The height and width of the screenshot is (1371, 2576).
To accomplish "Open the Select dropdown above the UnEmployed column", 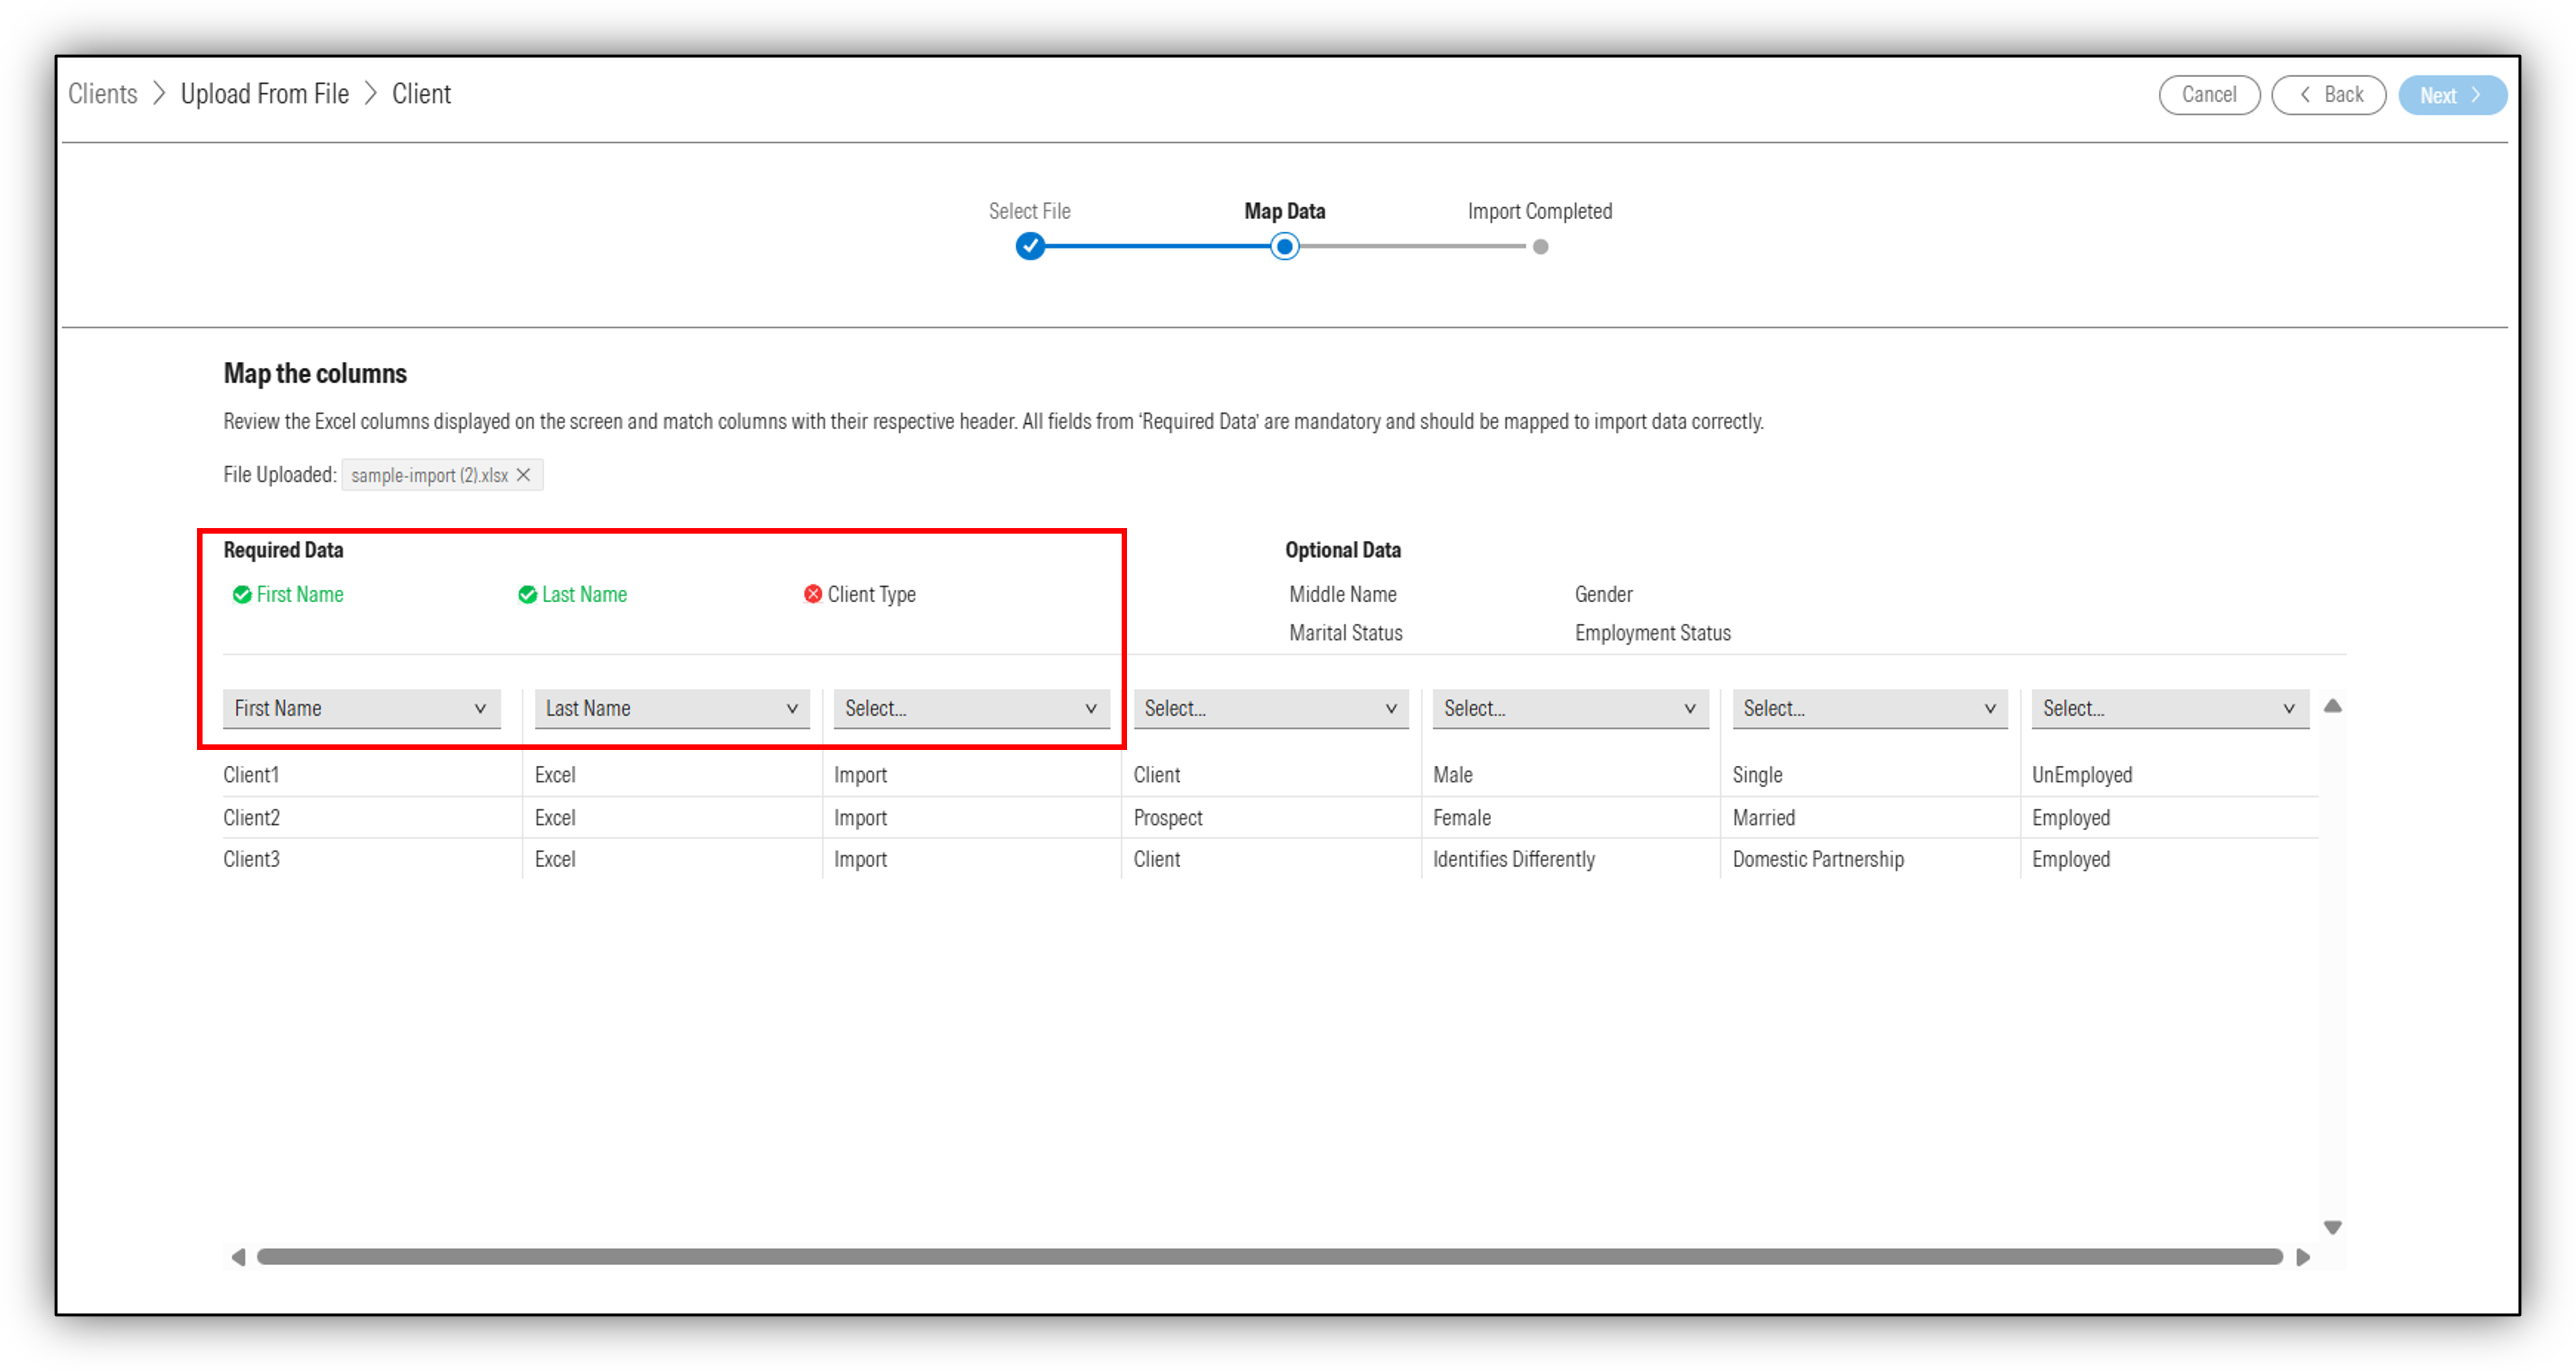I will (x=2170, y=708).
